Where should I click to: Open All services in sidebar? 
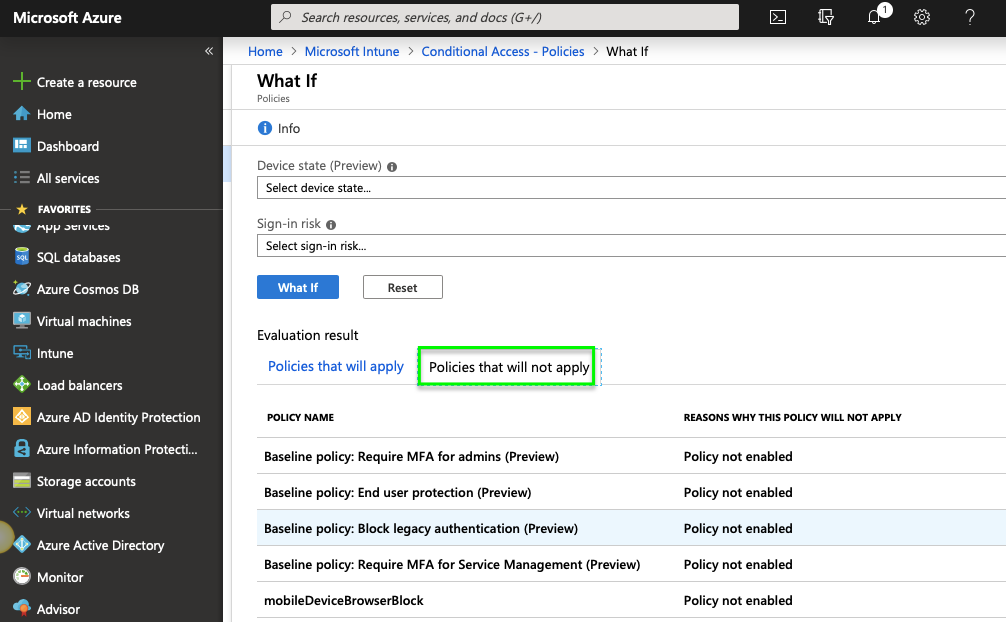click(68, 178)
